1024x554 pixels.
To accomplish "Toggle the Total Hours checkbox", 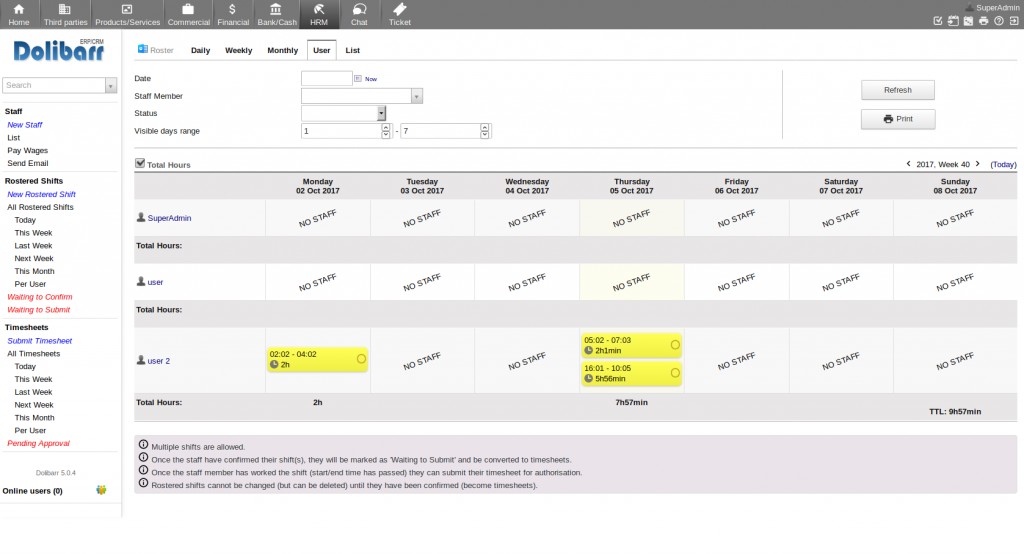I will [140, 163].
